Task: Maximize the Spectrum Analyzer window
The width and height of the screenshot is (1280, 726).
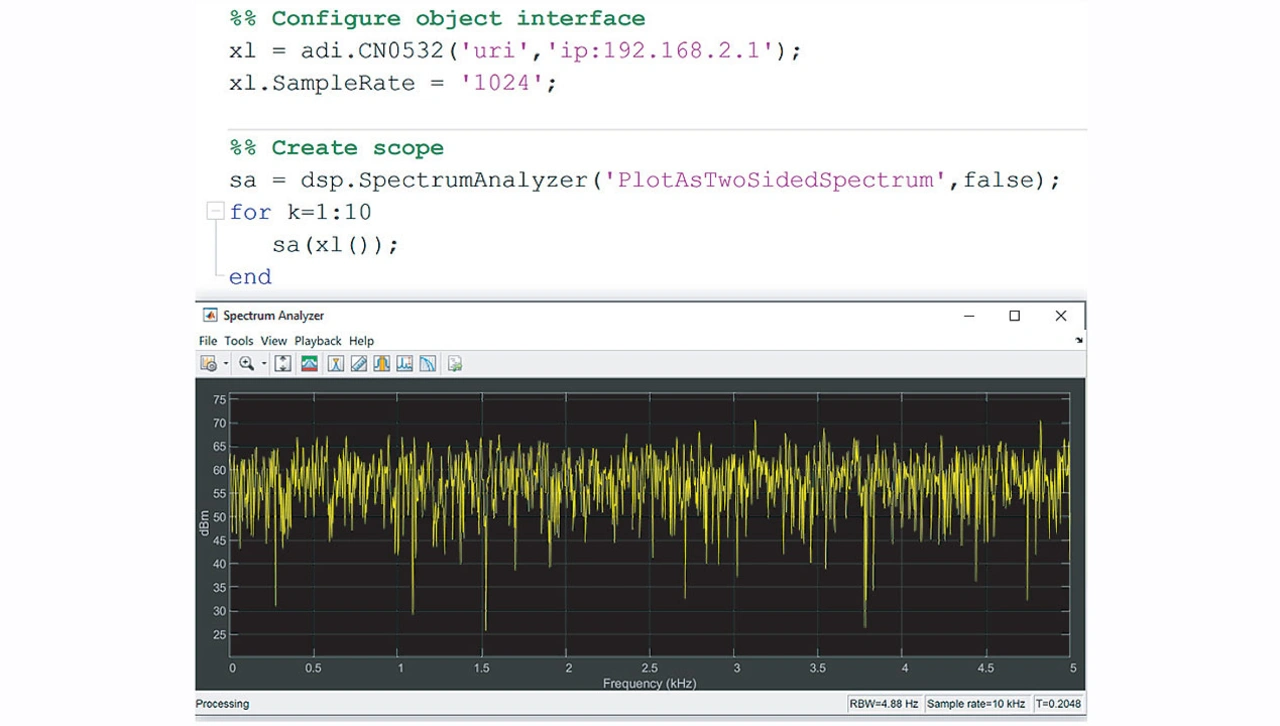Action: click(x=1014, y=316)
